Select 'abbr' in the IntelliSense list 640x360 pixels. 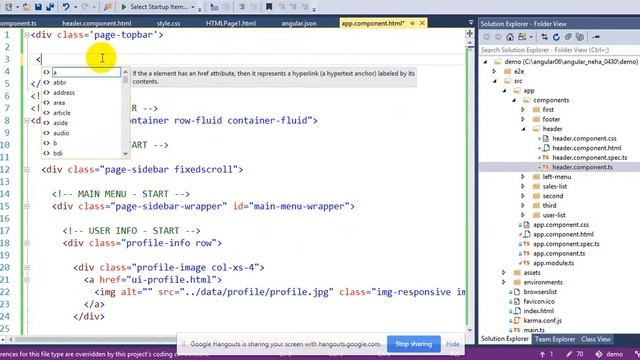point(60,82)
